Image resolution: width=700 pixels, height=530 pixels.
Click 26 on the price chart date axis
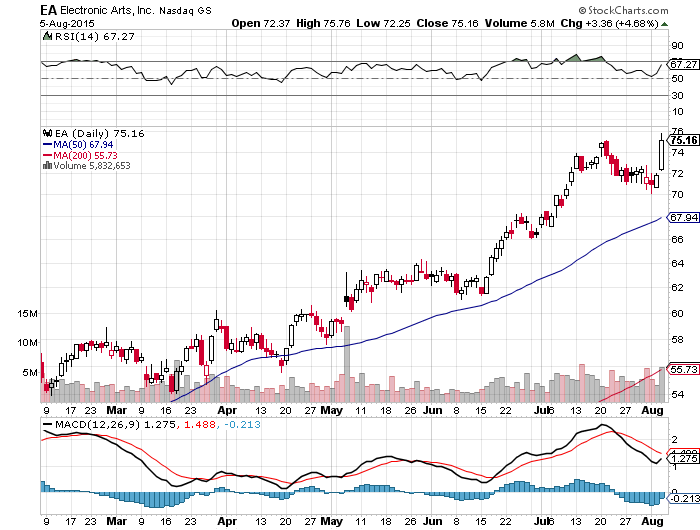click(x=410, y=410)
